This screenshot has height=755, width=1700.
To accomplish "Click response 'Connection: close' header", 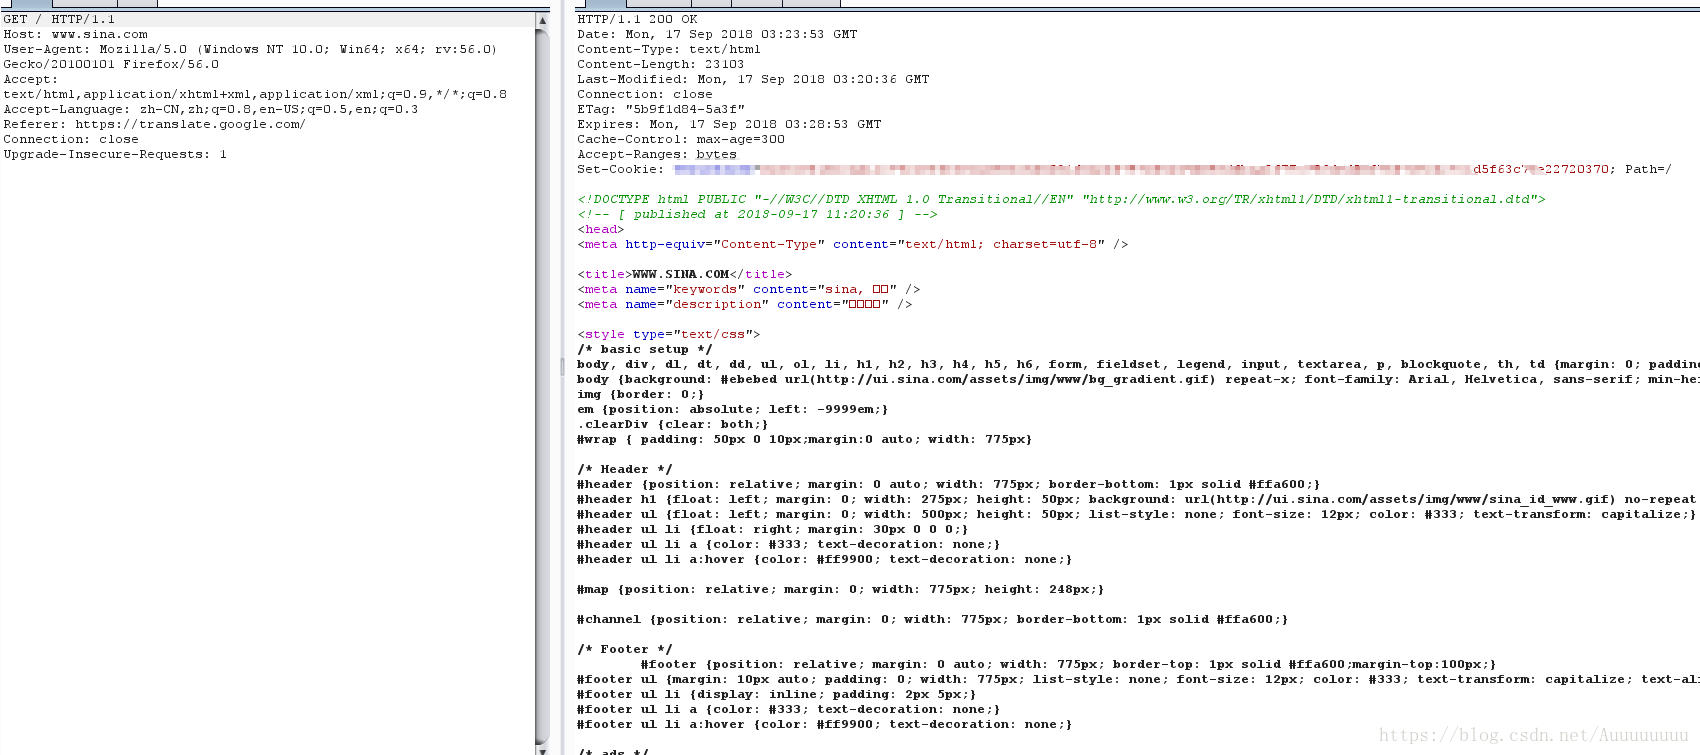I will (x=645, y=94).
